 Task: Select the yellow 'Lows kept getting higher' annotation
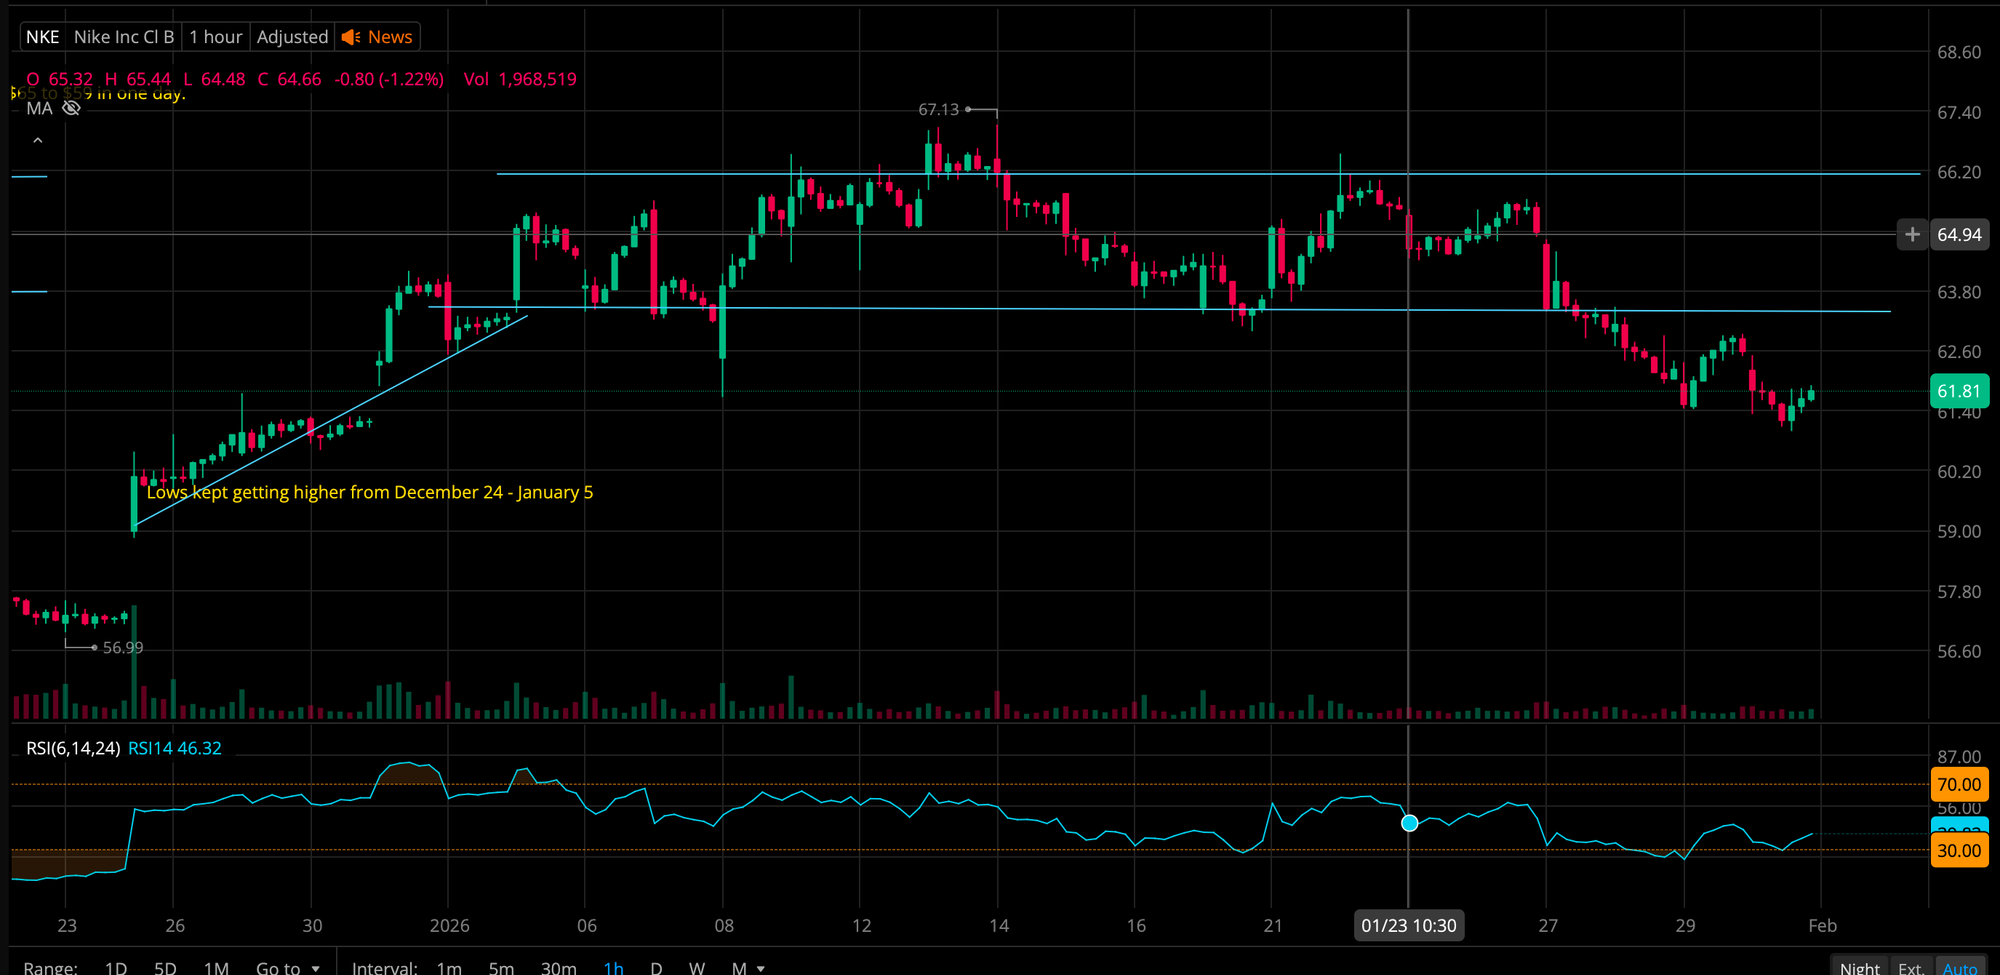click(370, 492)
